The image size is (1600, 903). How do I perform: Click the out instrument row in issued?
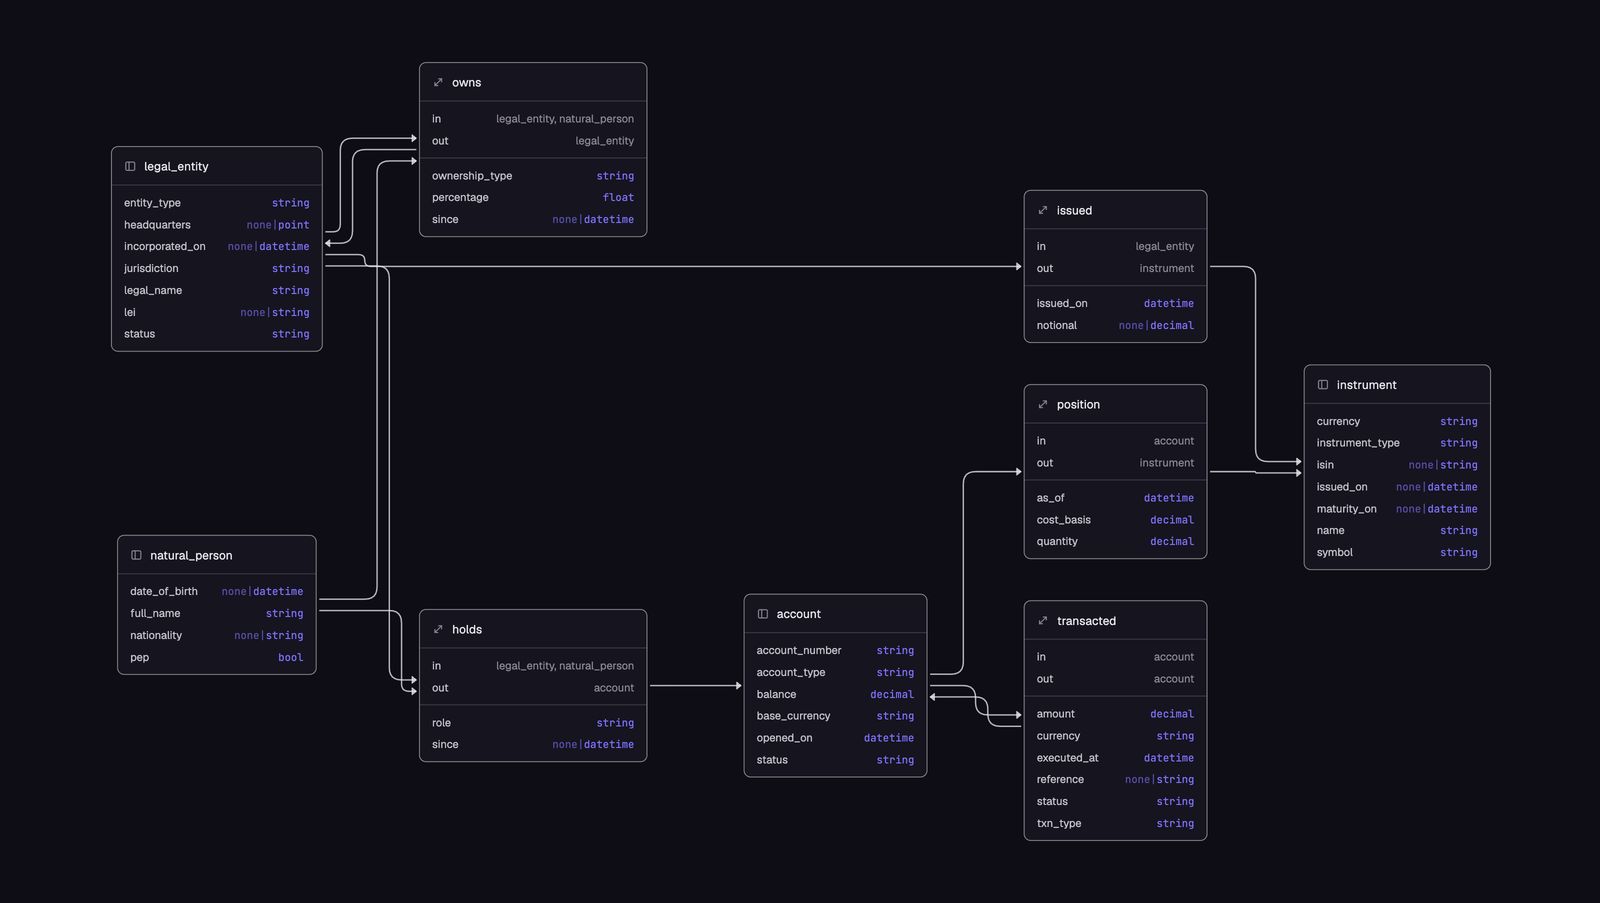point(1115,268)
